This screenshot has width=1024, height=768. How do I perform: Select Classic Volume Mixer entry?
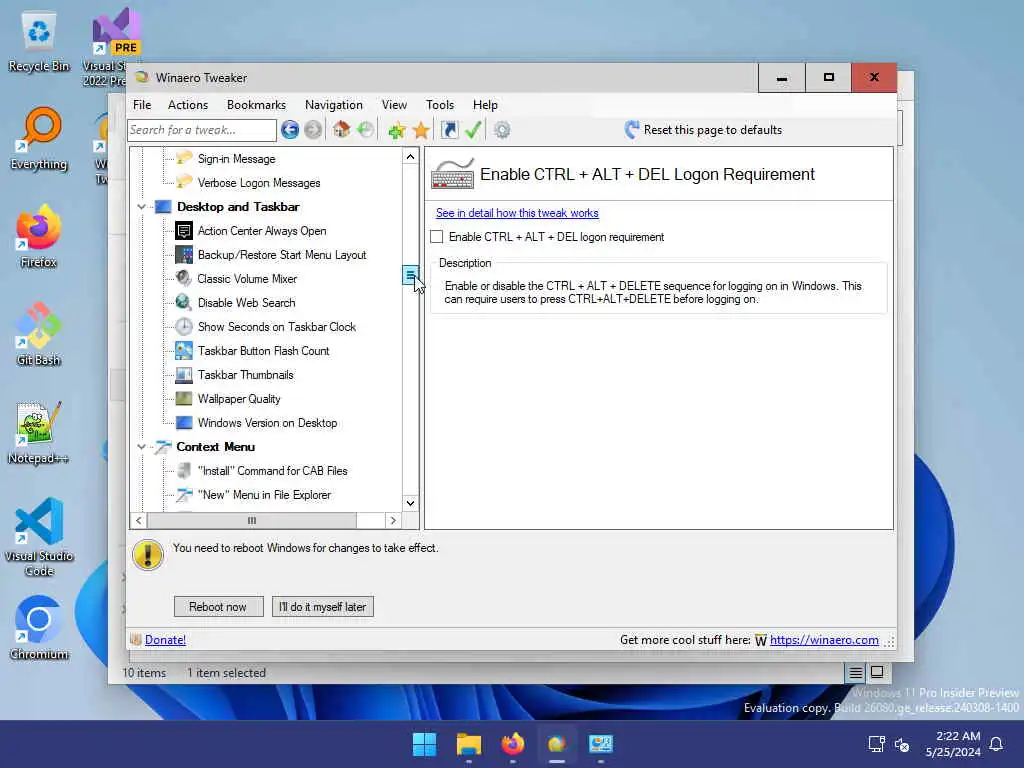247,279
